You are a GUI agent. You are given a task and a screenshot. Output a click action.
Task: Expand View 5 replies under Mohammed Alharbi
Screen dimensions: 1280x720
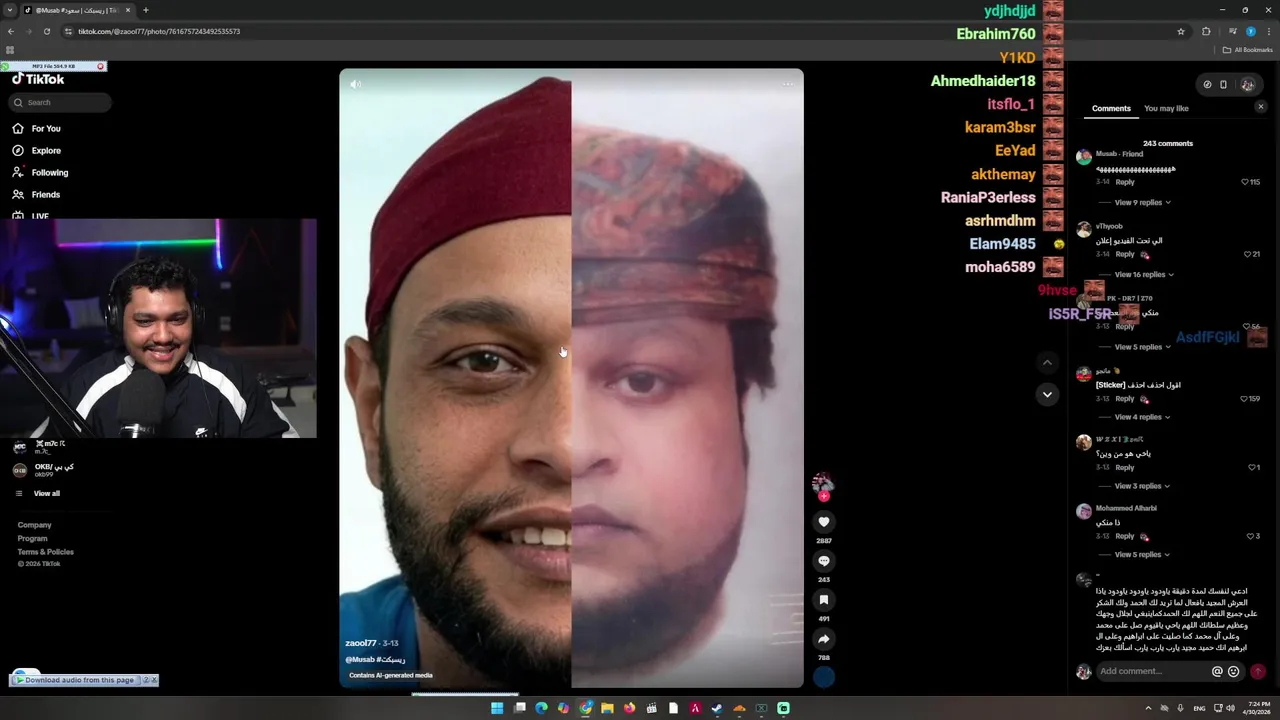[x=1142, y=554]
